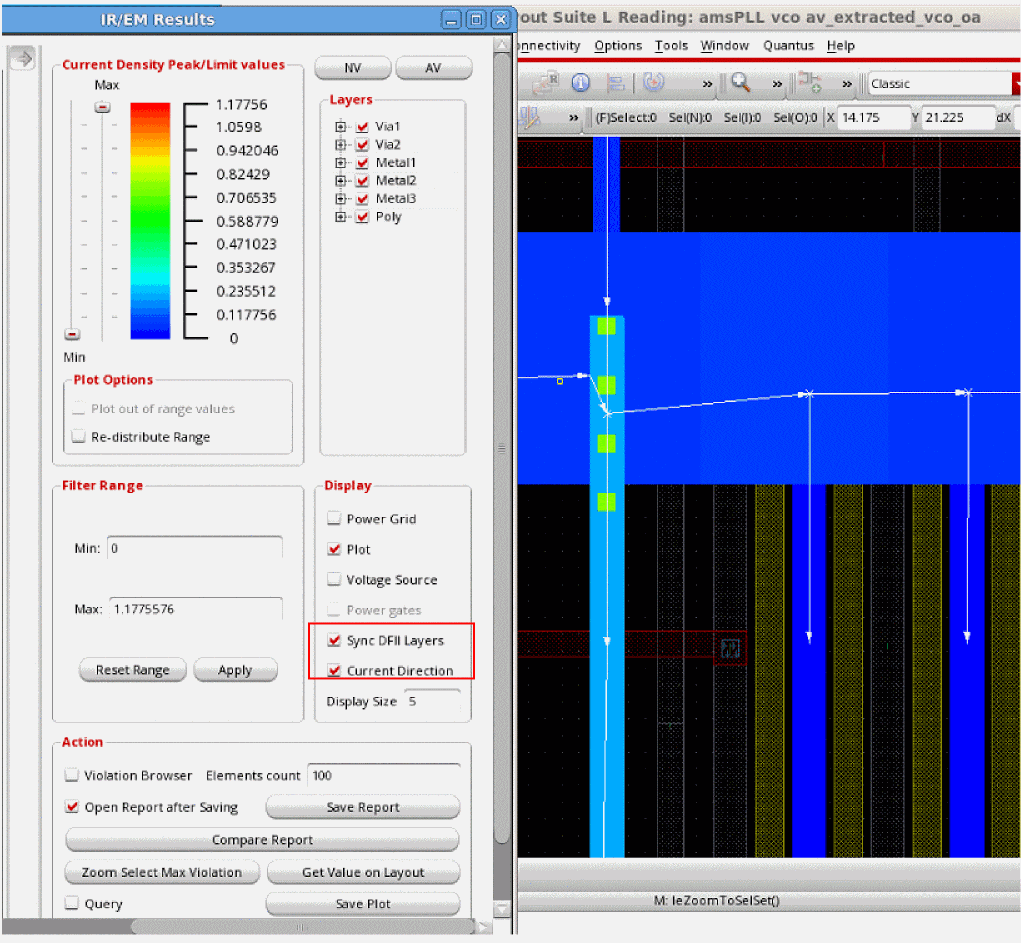The image size is (1021, 943).
Task: Click the info (i) toolbar icon
Action: (581, 83)
